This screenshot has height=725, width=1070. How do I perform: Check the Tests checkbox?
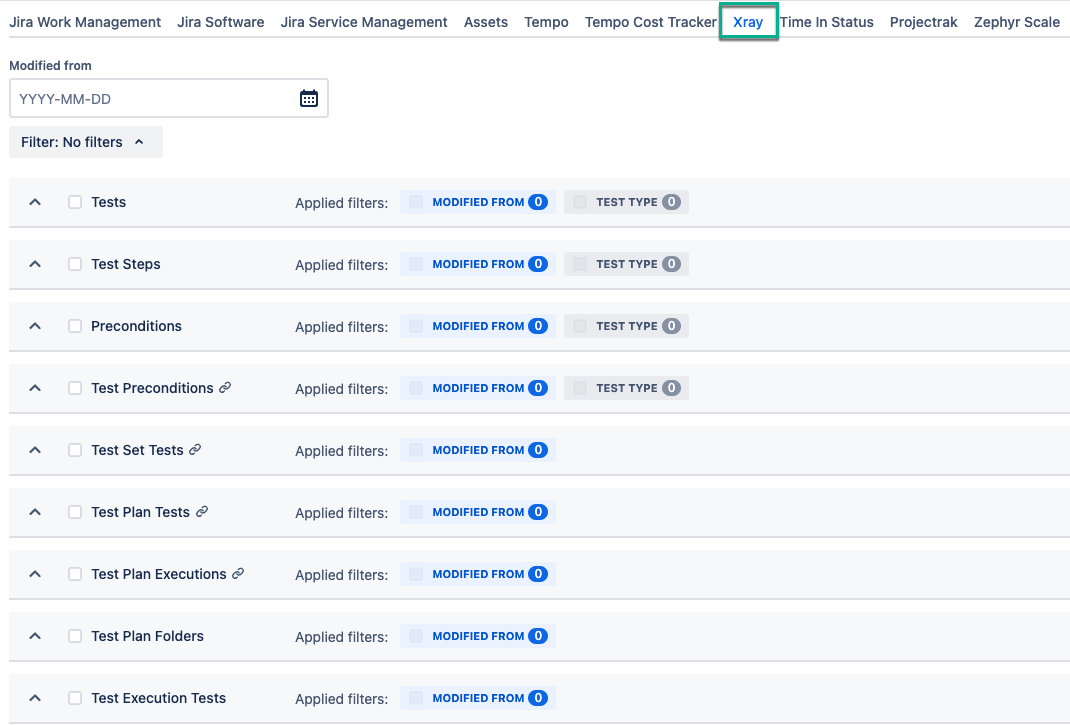pos(75,202)
